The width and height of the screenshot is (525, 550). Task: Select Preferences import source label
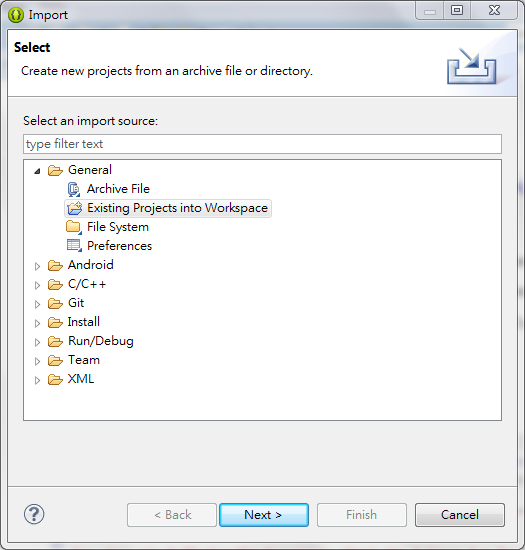120,246
